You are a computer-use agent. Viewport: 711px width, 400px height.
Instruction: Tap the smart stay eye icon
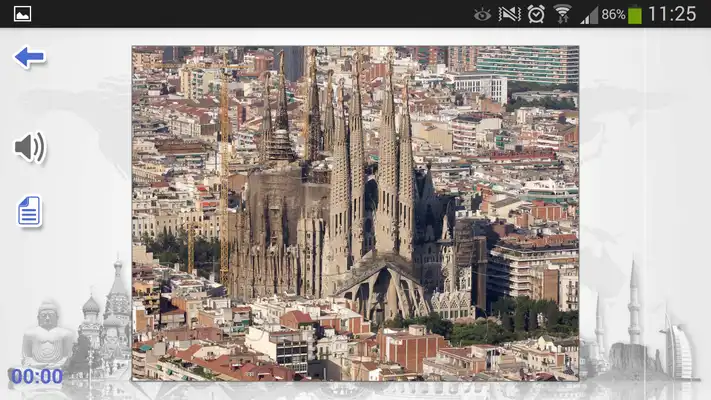point(482,15)
